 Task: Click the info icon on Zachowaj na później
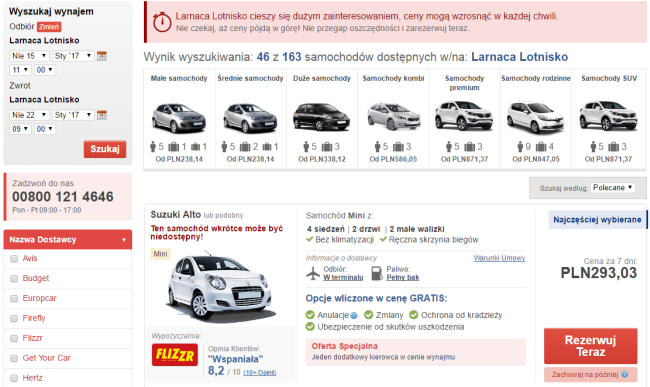point(624,375)
